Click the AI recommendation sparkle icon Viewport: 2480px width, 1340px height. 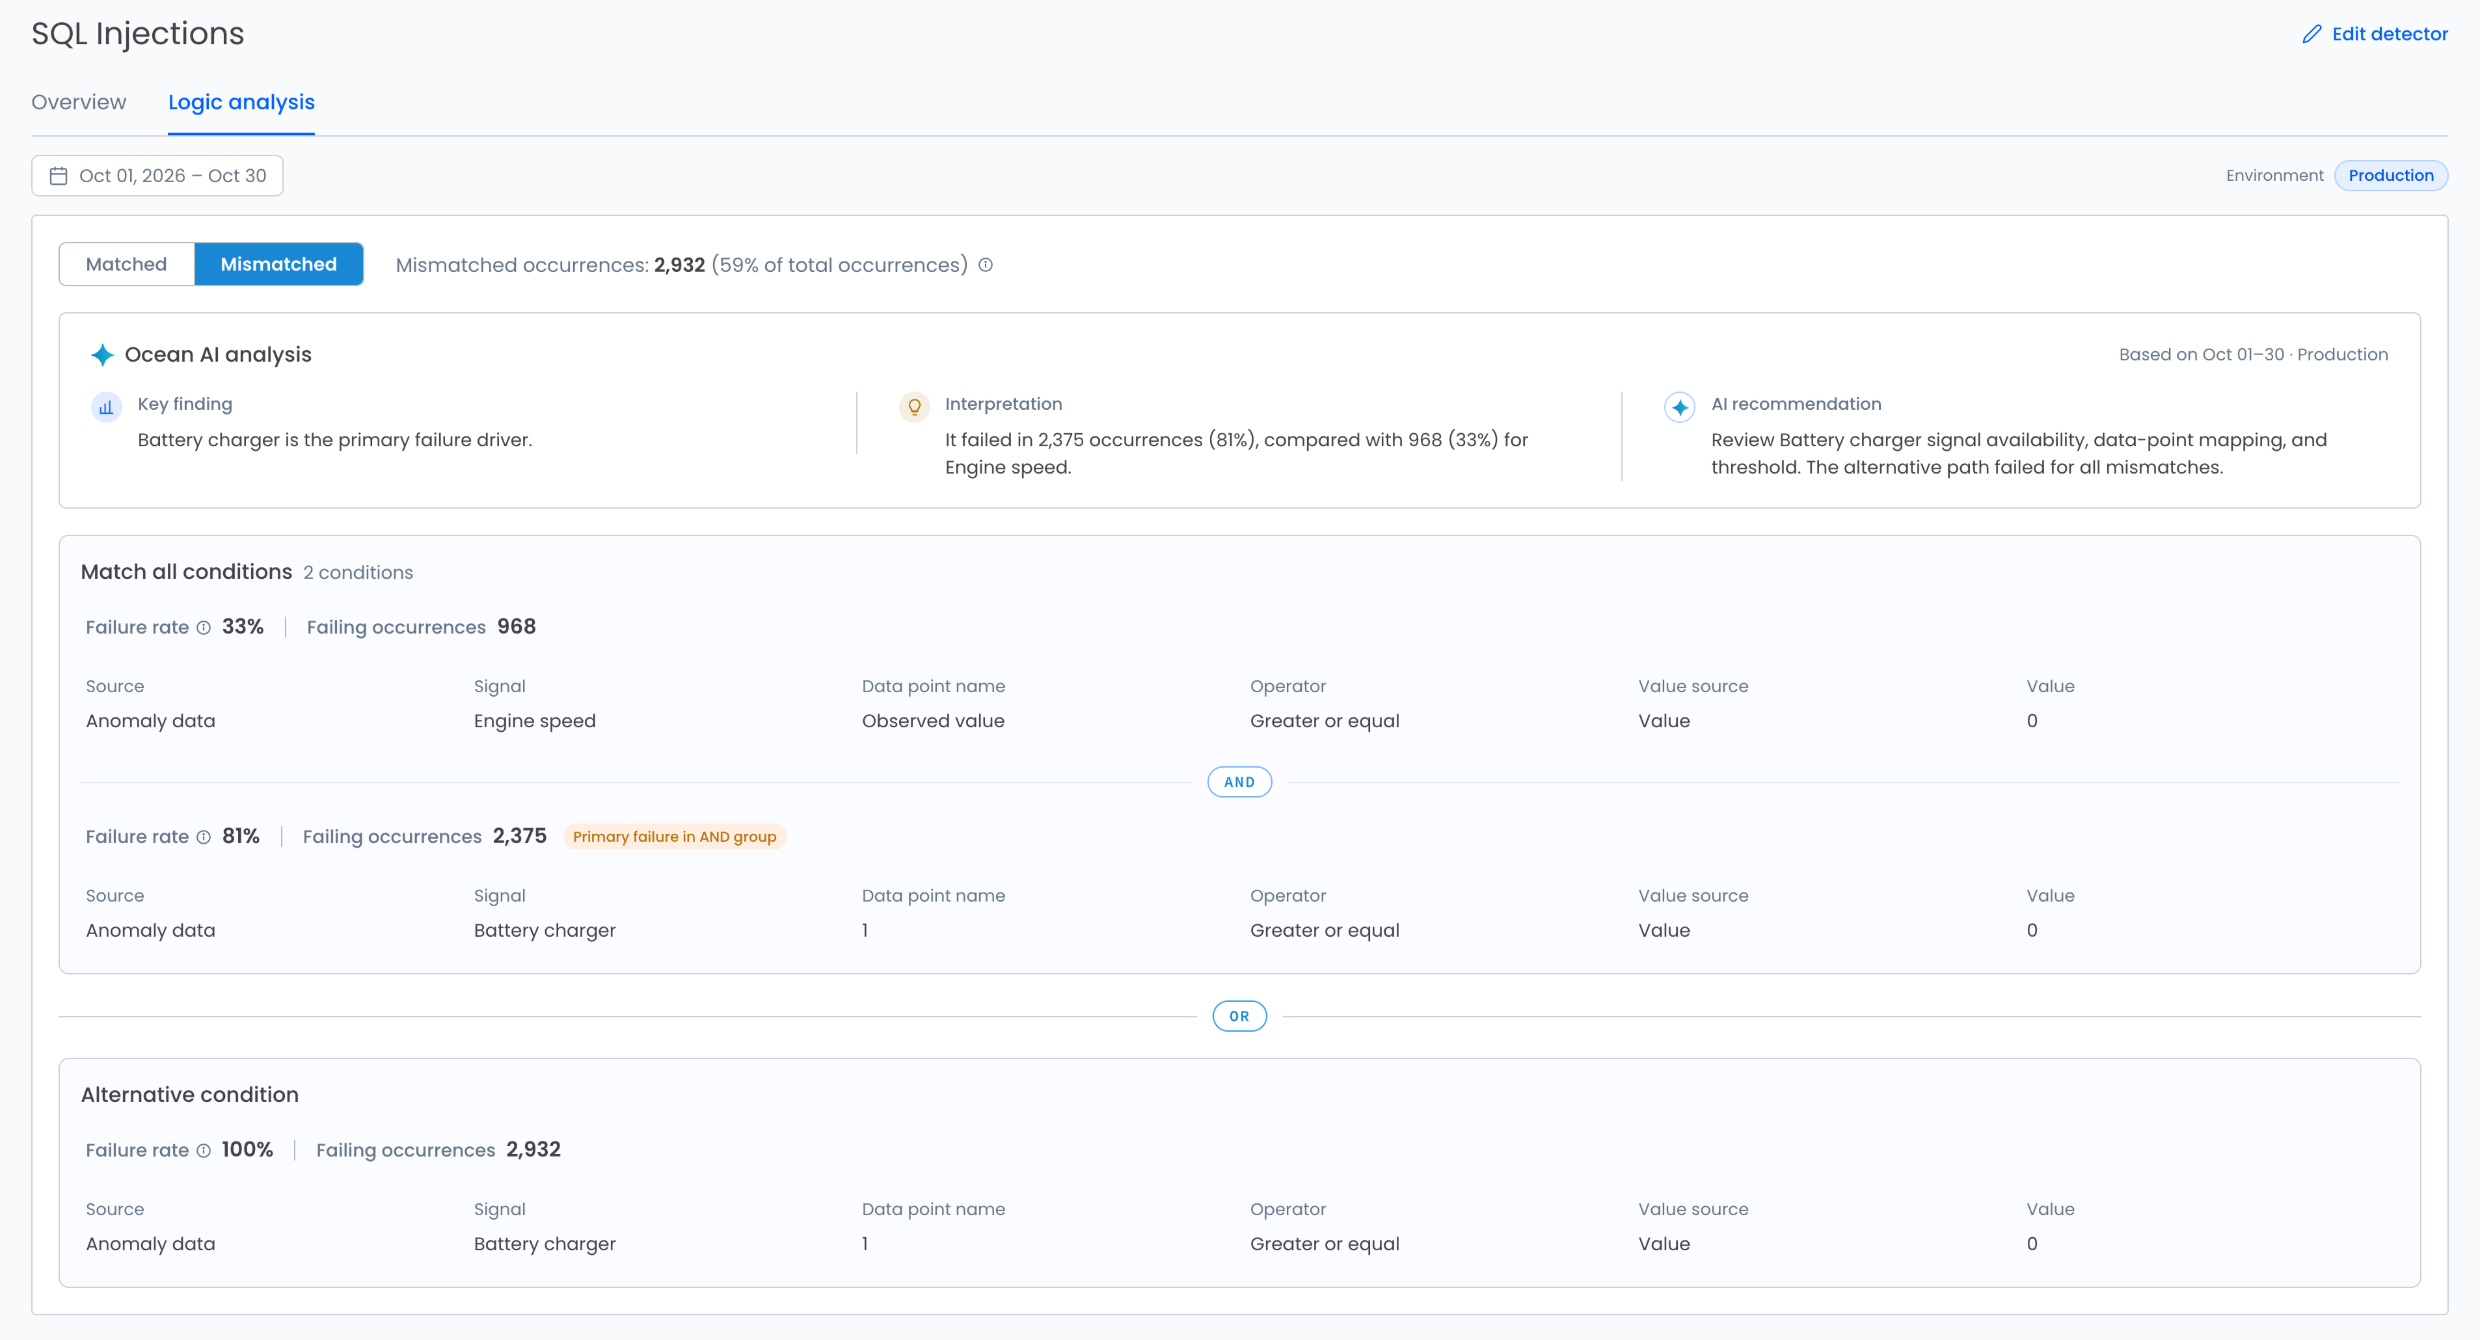1680,407
